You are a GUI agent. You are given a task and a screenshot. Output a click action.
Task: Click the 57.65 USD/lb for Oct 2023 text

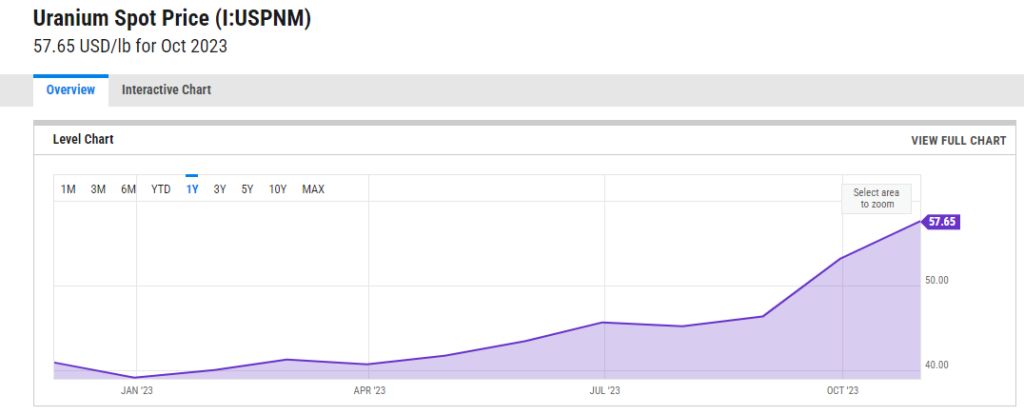(x=130, y=47)
